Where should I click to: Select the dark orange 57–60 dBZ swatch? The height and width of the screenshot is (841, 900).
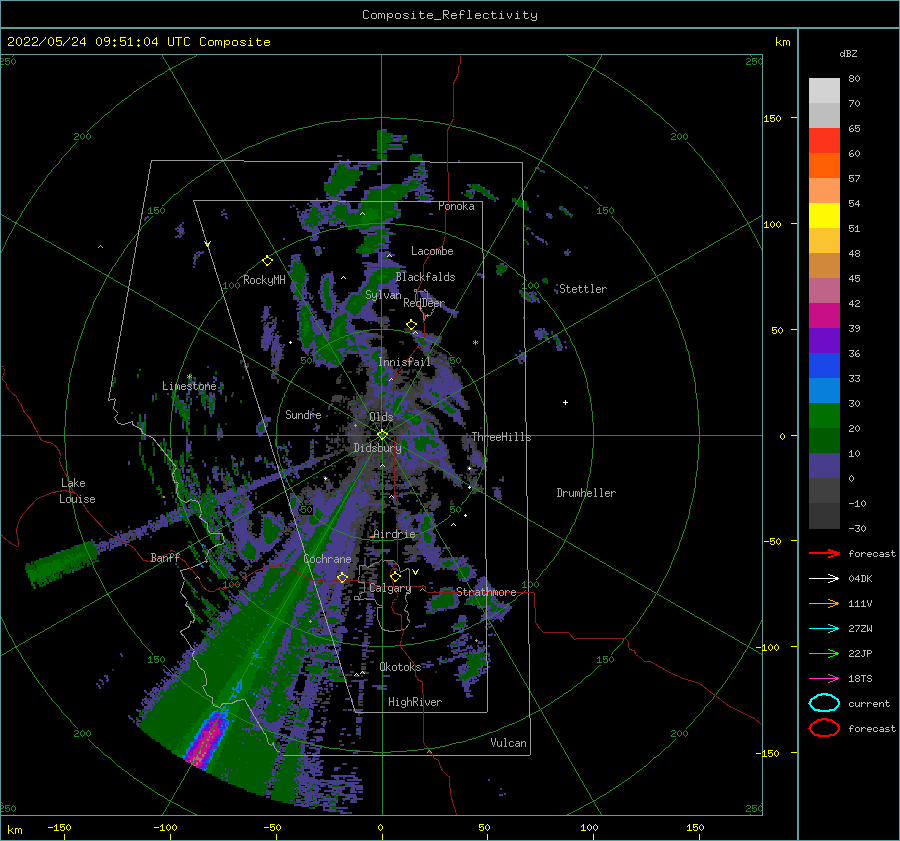(824, 166)
